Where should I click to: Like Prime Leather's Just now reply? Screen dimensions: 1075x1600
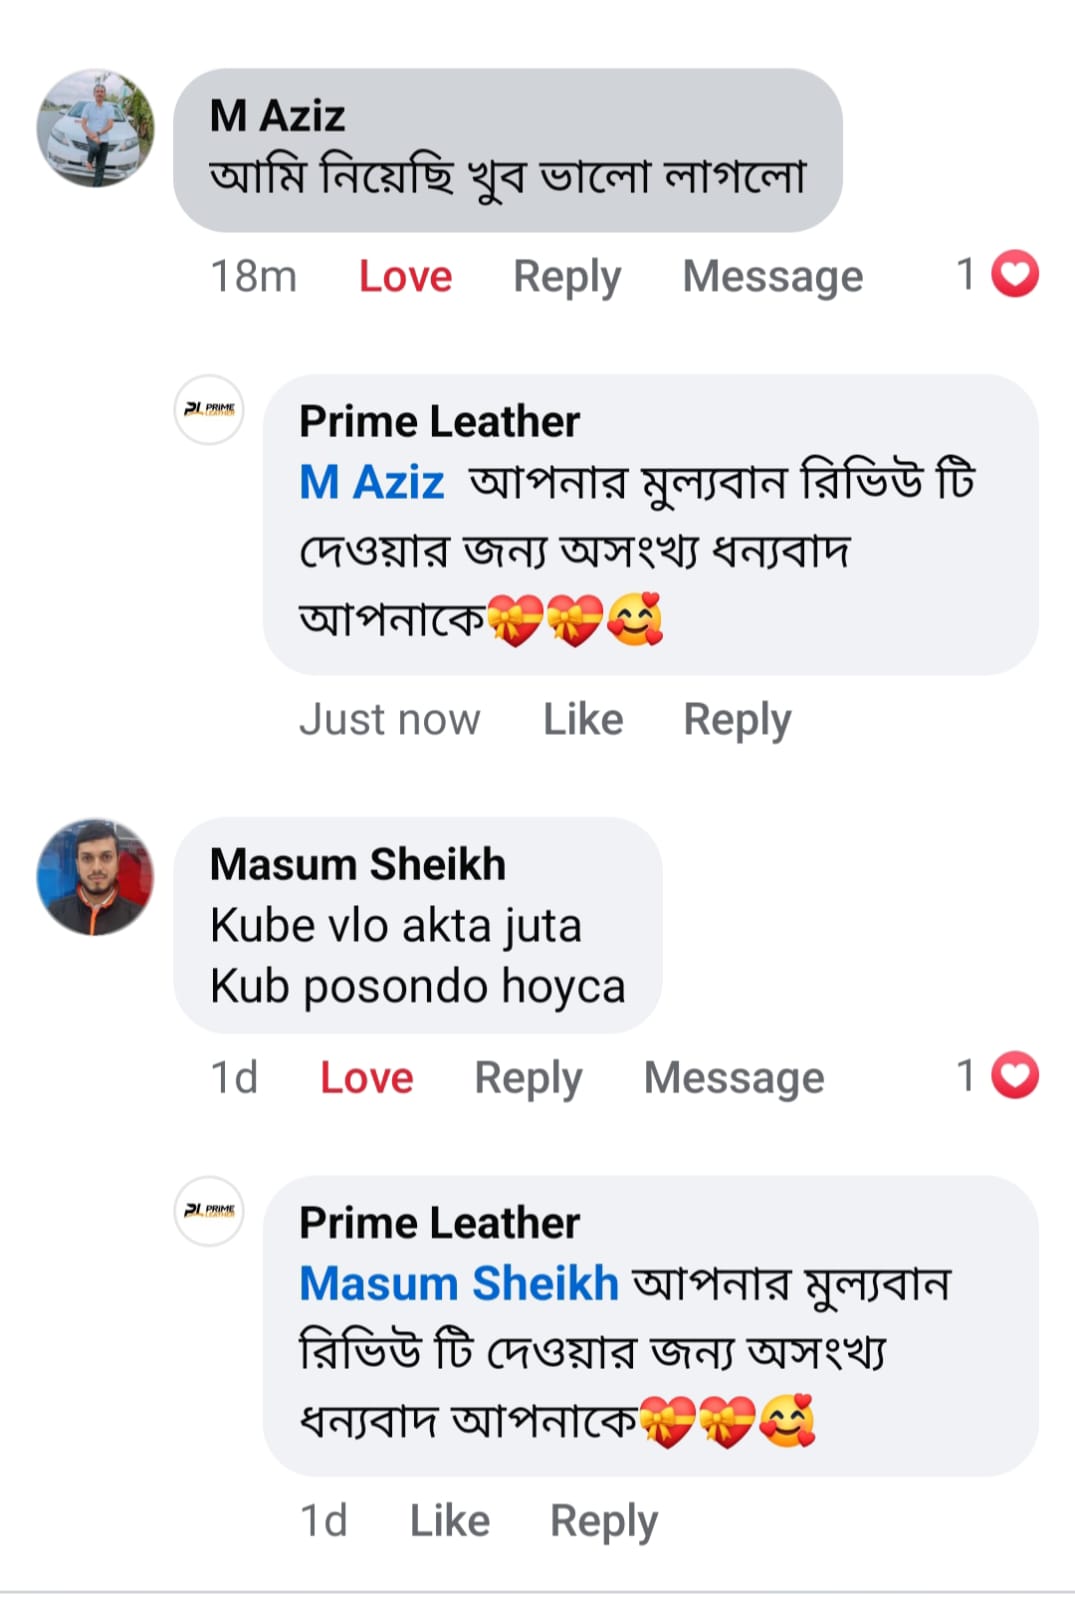click(583, 720)
